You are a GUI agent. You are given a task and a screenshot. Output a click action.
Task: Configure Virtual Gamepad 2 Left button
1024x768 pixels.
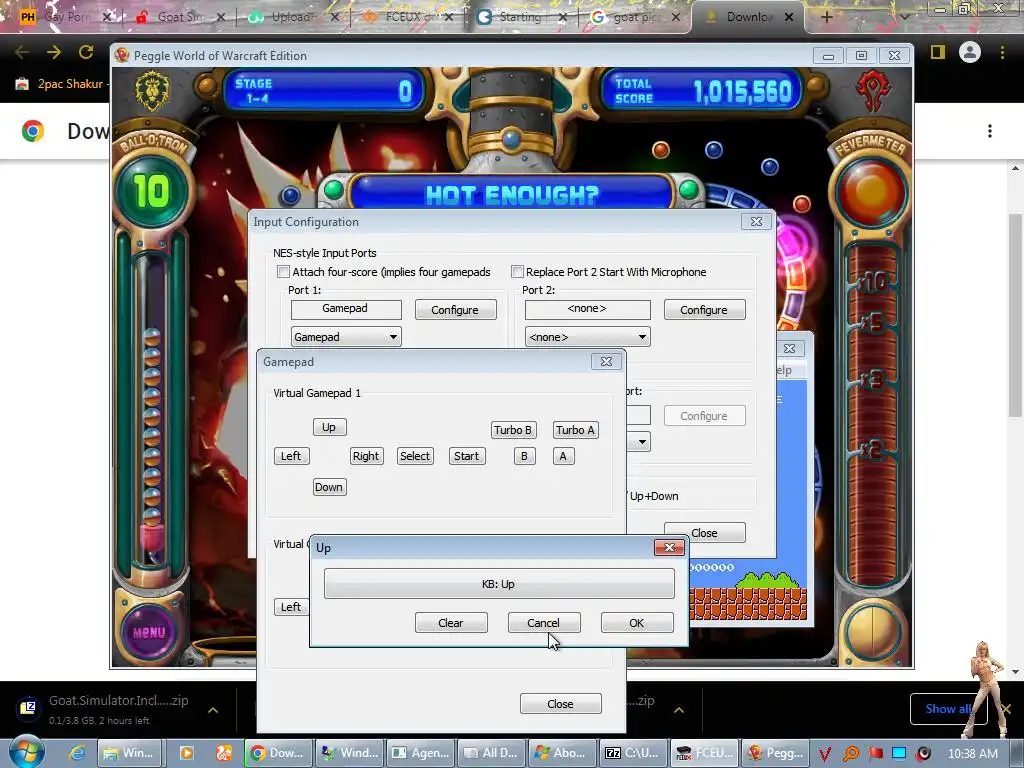click(291, 607)
